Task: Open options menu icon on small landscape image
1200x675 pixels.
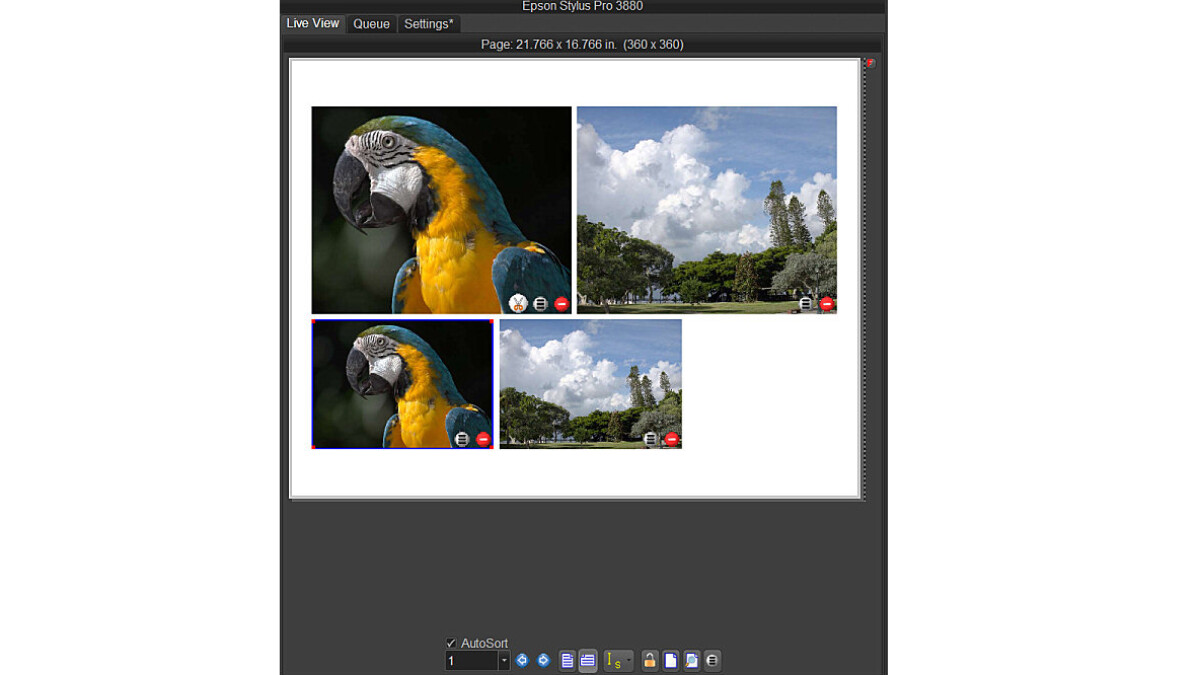Action: tap(651, 439)
